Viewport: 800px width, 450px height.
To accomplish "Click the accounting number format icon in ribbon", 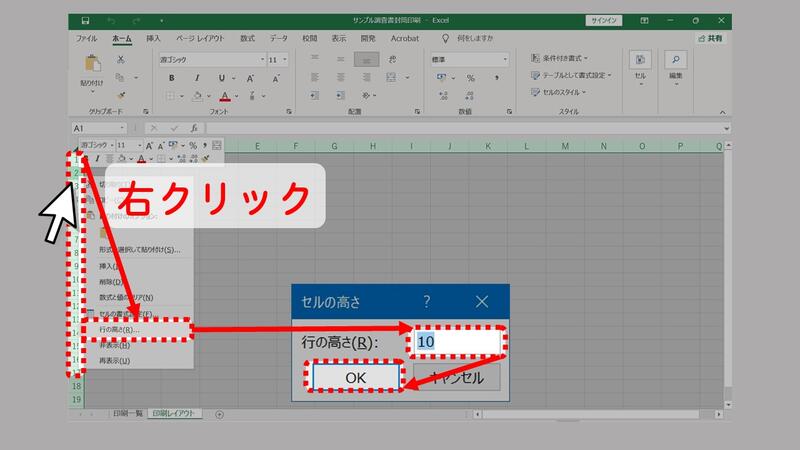I will tap(441, 78).
